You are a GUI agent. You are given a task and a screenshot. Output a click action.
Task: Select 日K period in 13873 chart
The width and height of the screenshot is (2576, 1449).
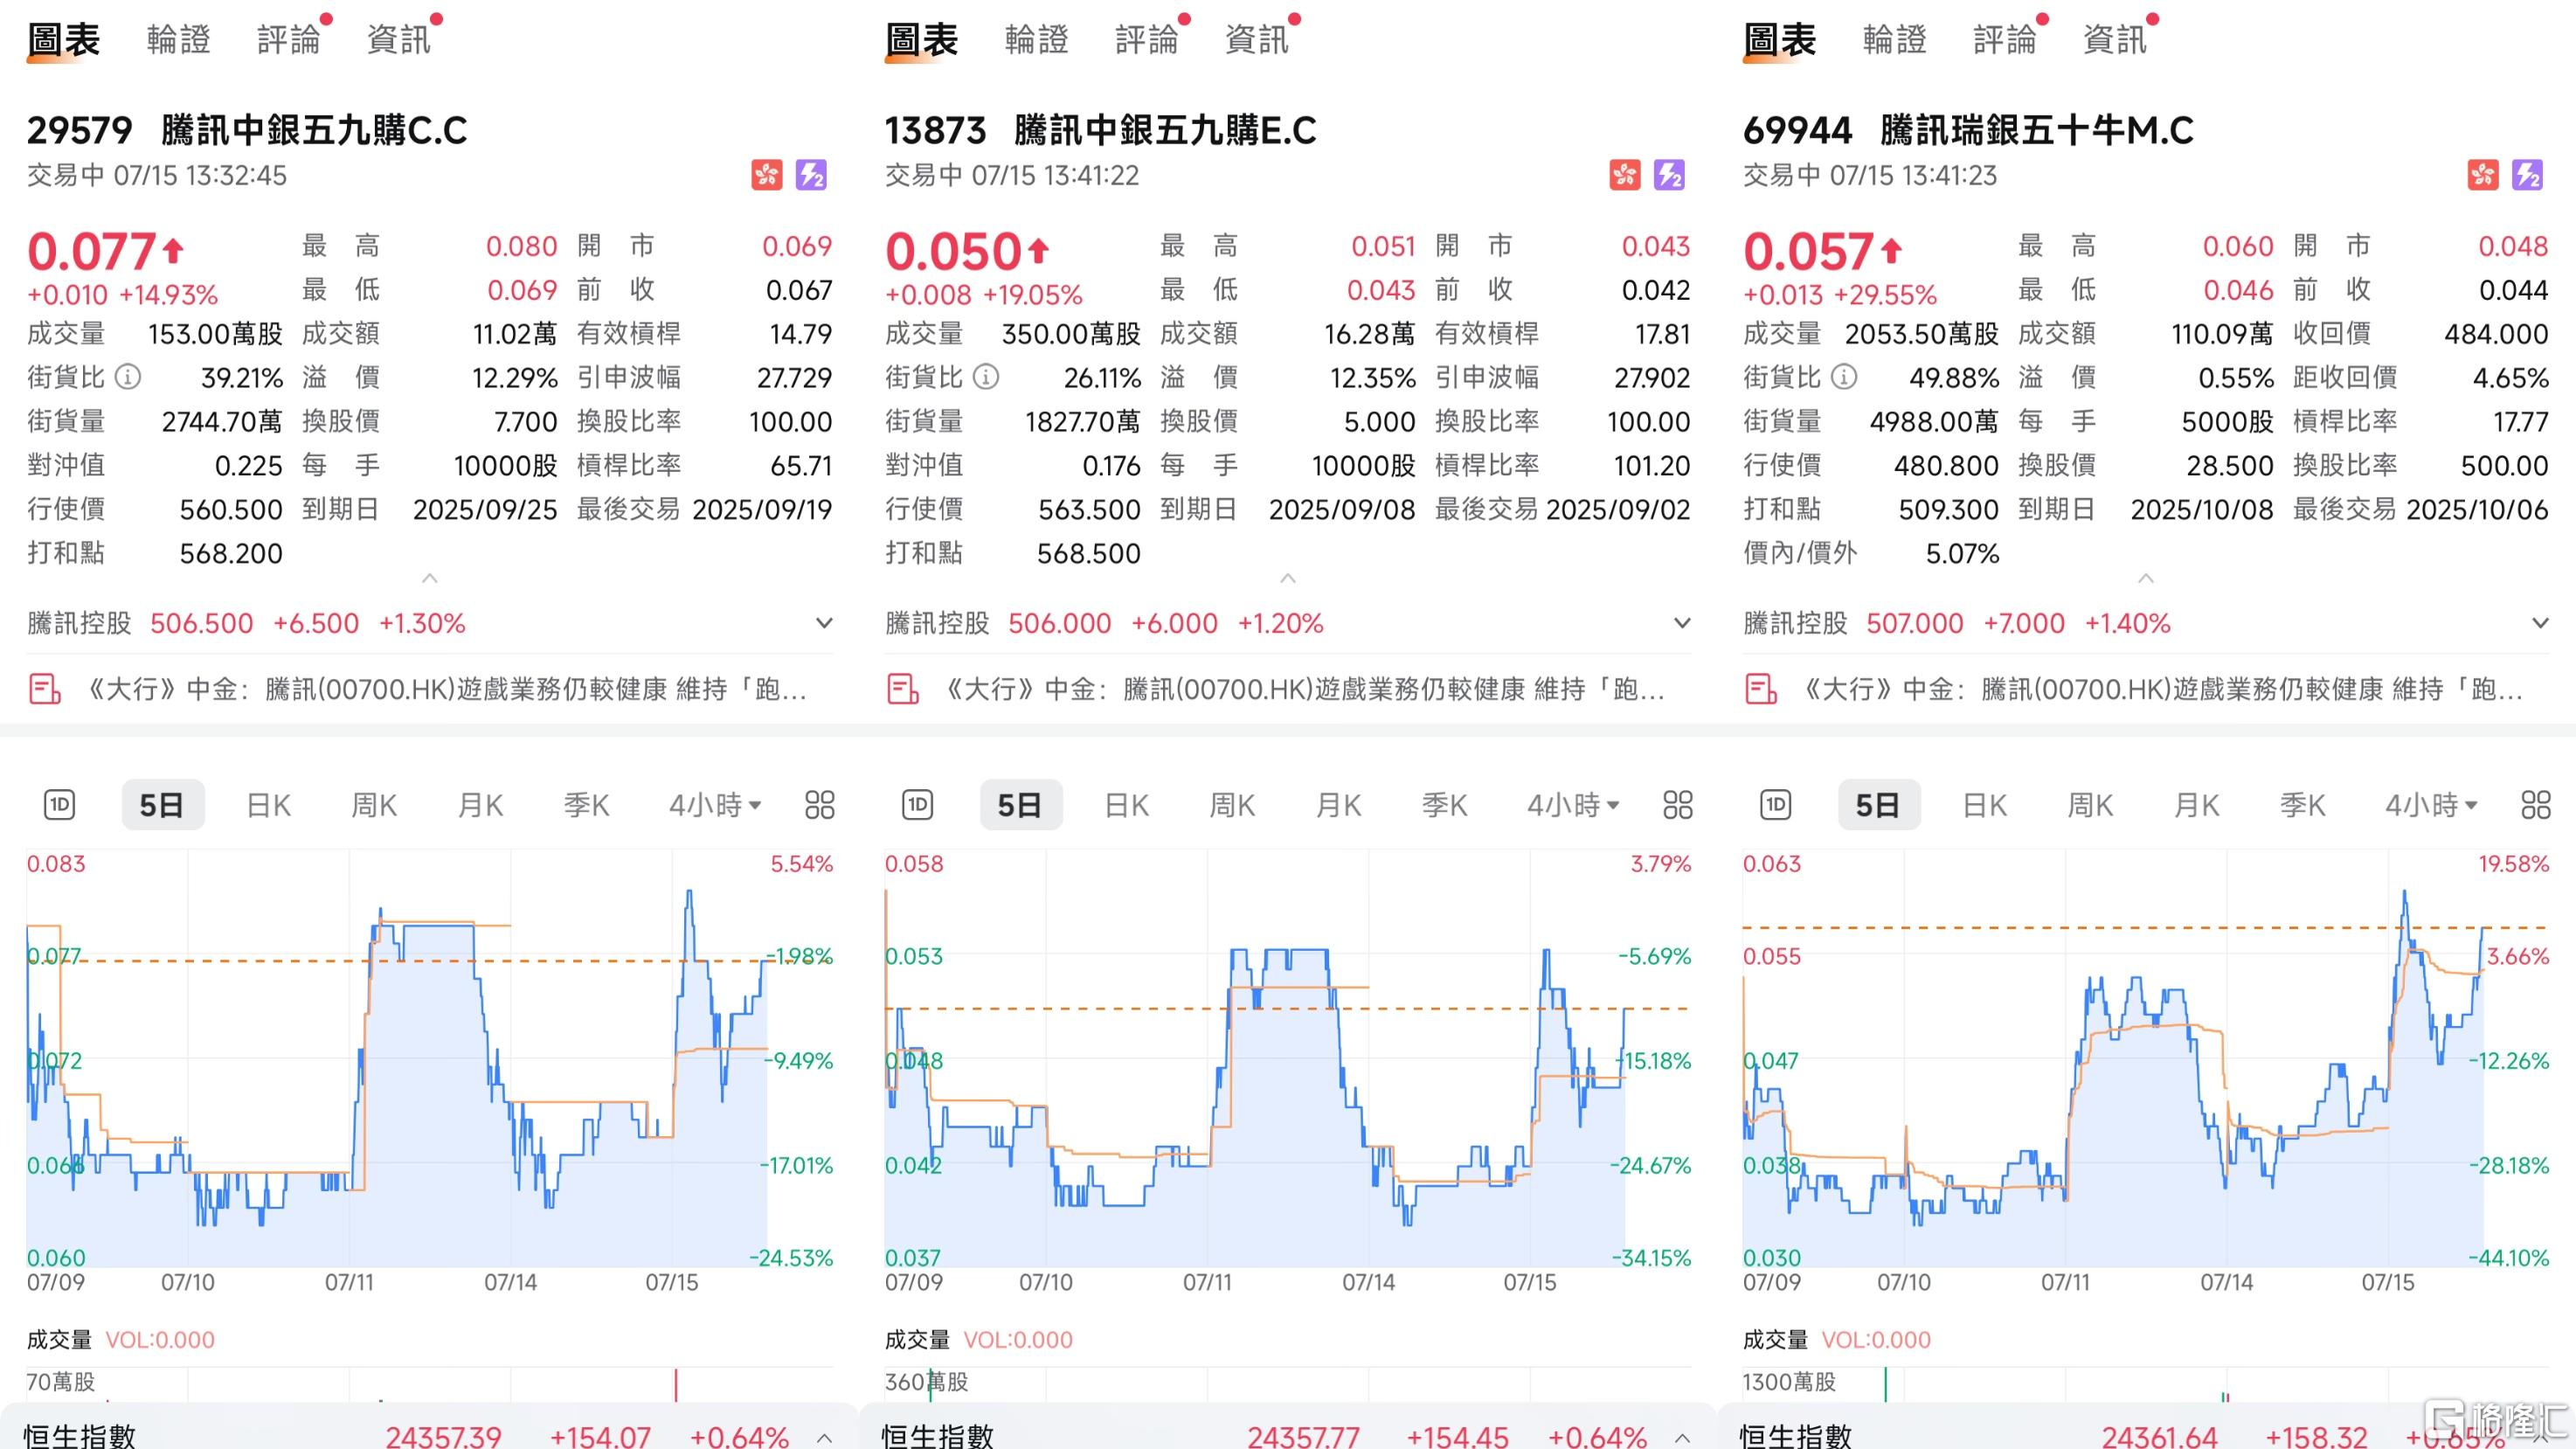[1126, 805]
